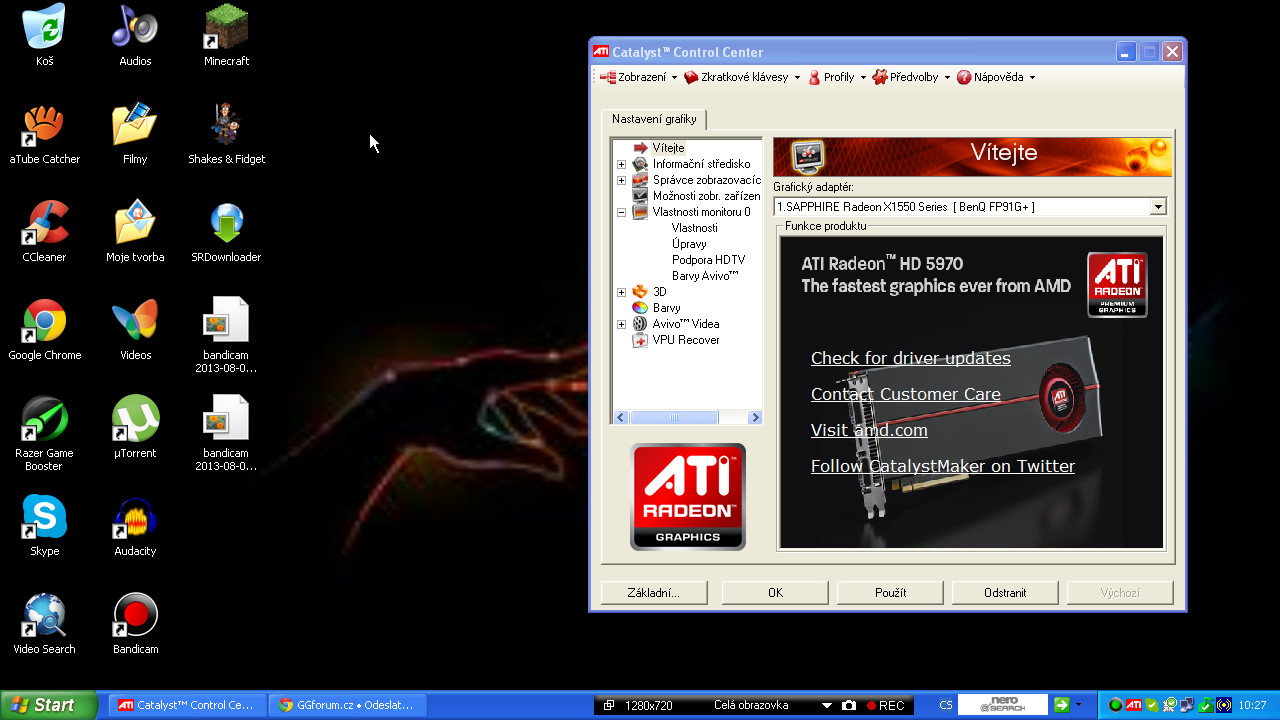The image size is (1280, 720).
Task: Launch the Bandicam desktop shortcut
Action: pyautogui.click(x=135, y=623)
